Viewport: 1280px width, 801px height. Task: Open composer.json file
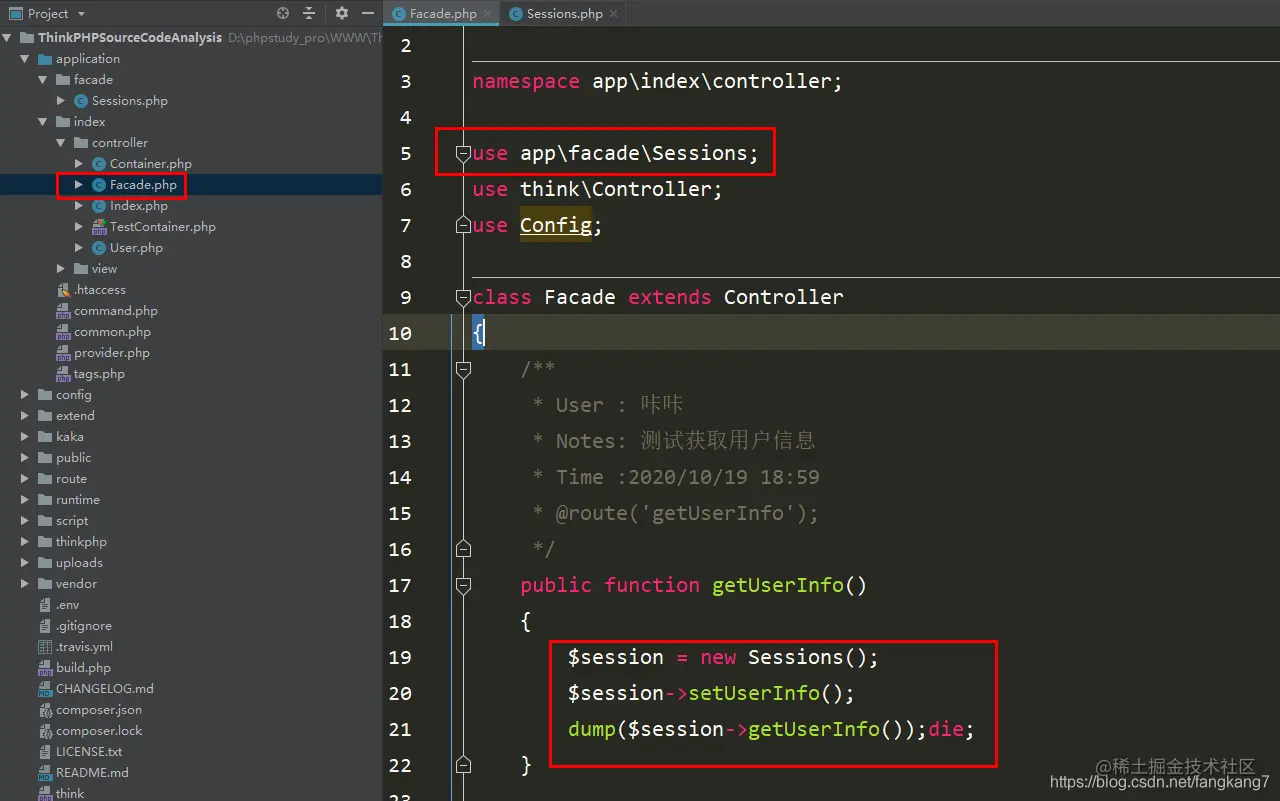(x=99, y=710)
